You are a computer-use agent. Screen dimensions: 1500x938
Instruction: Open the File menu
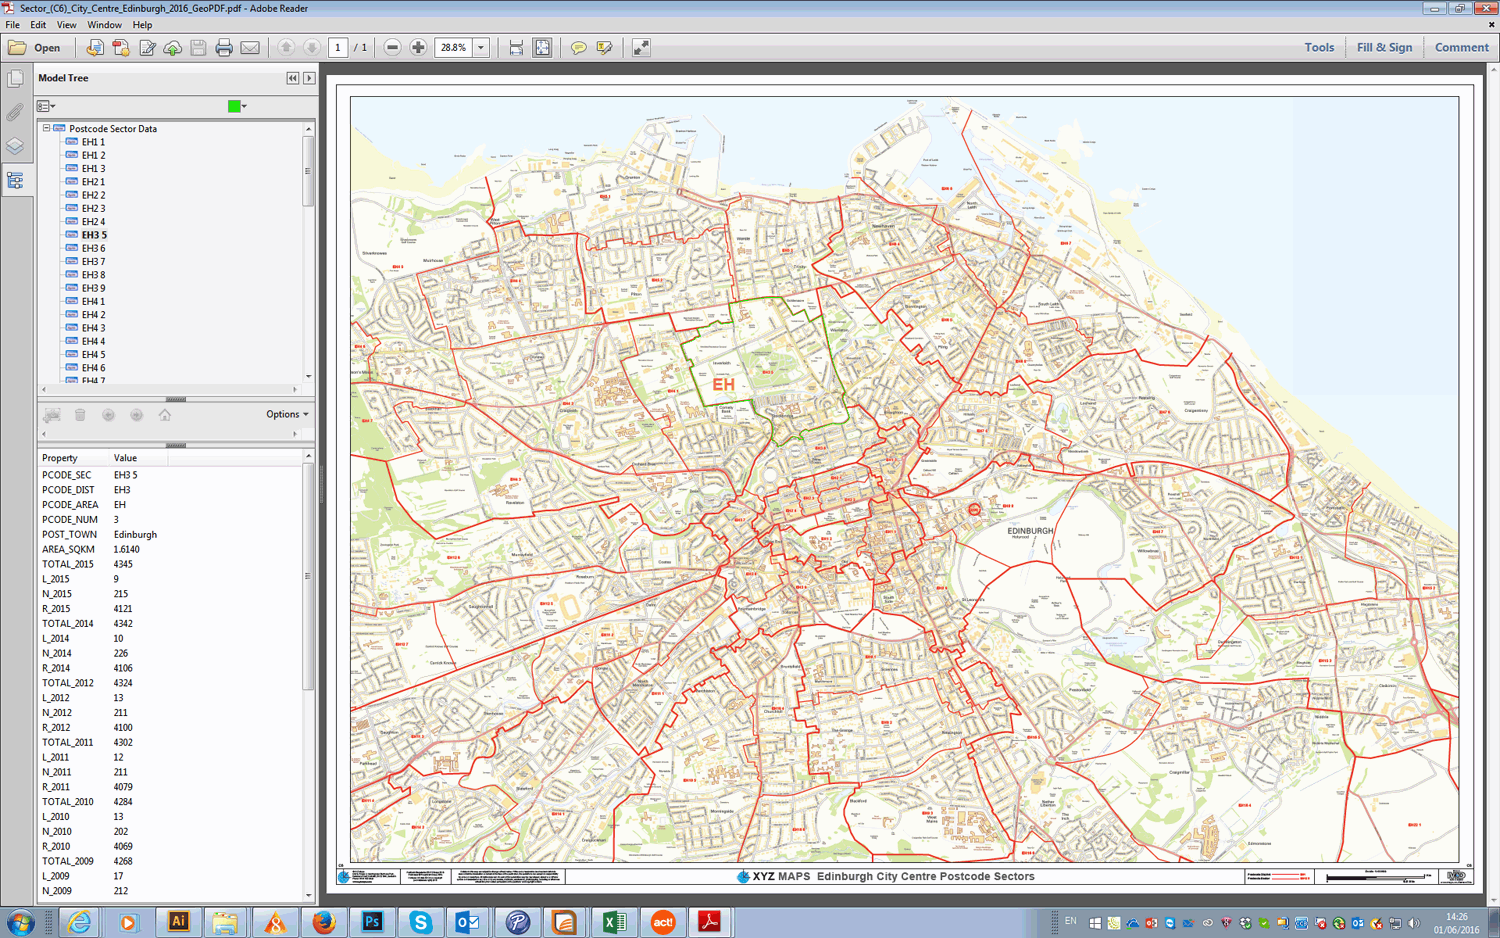click(12, 25)
